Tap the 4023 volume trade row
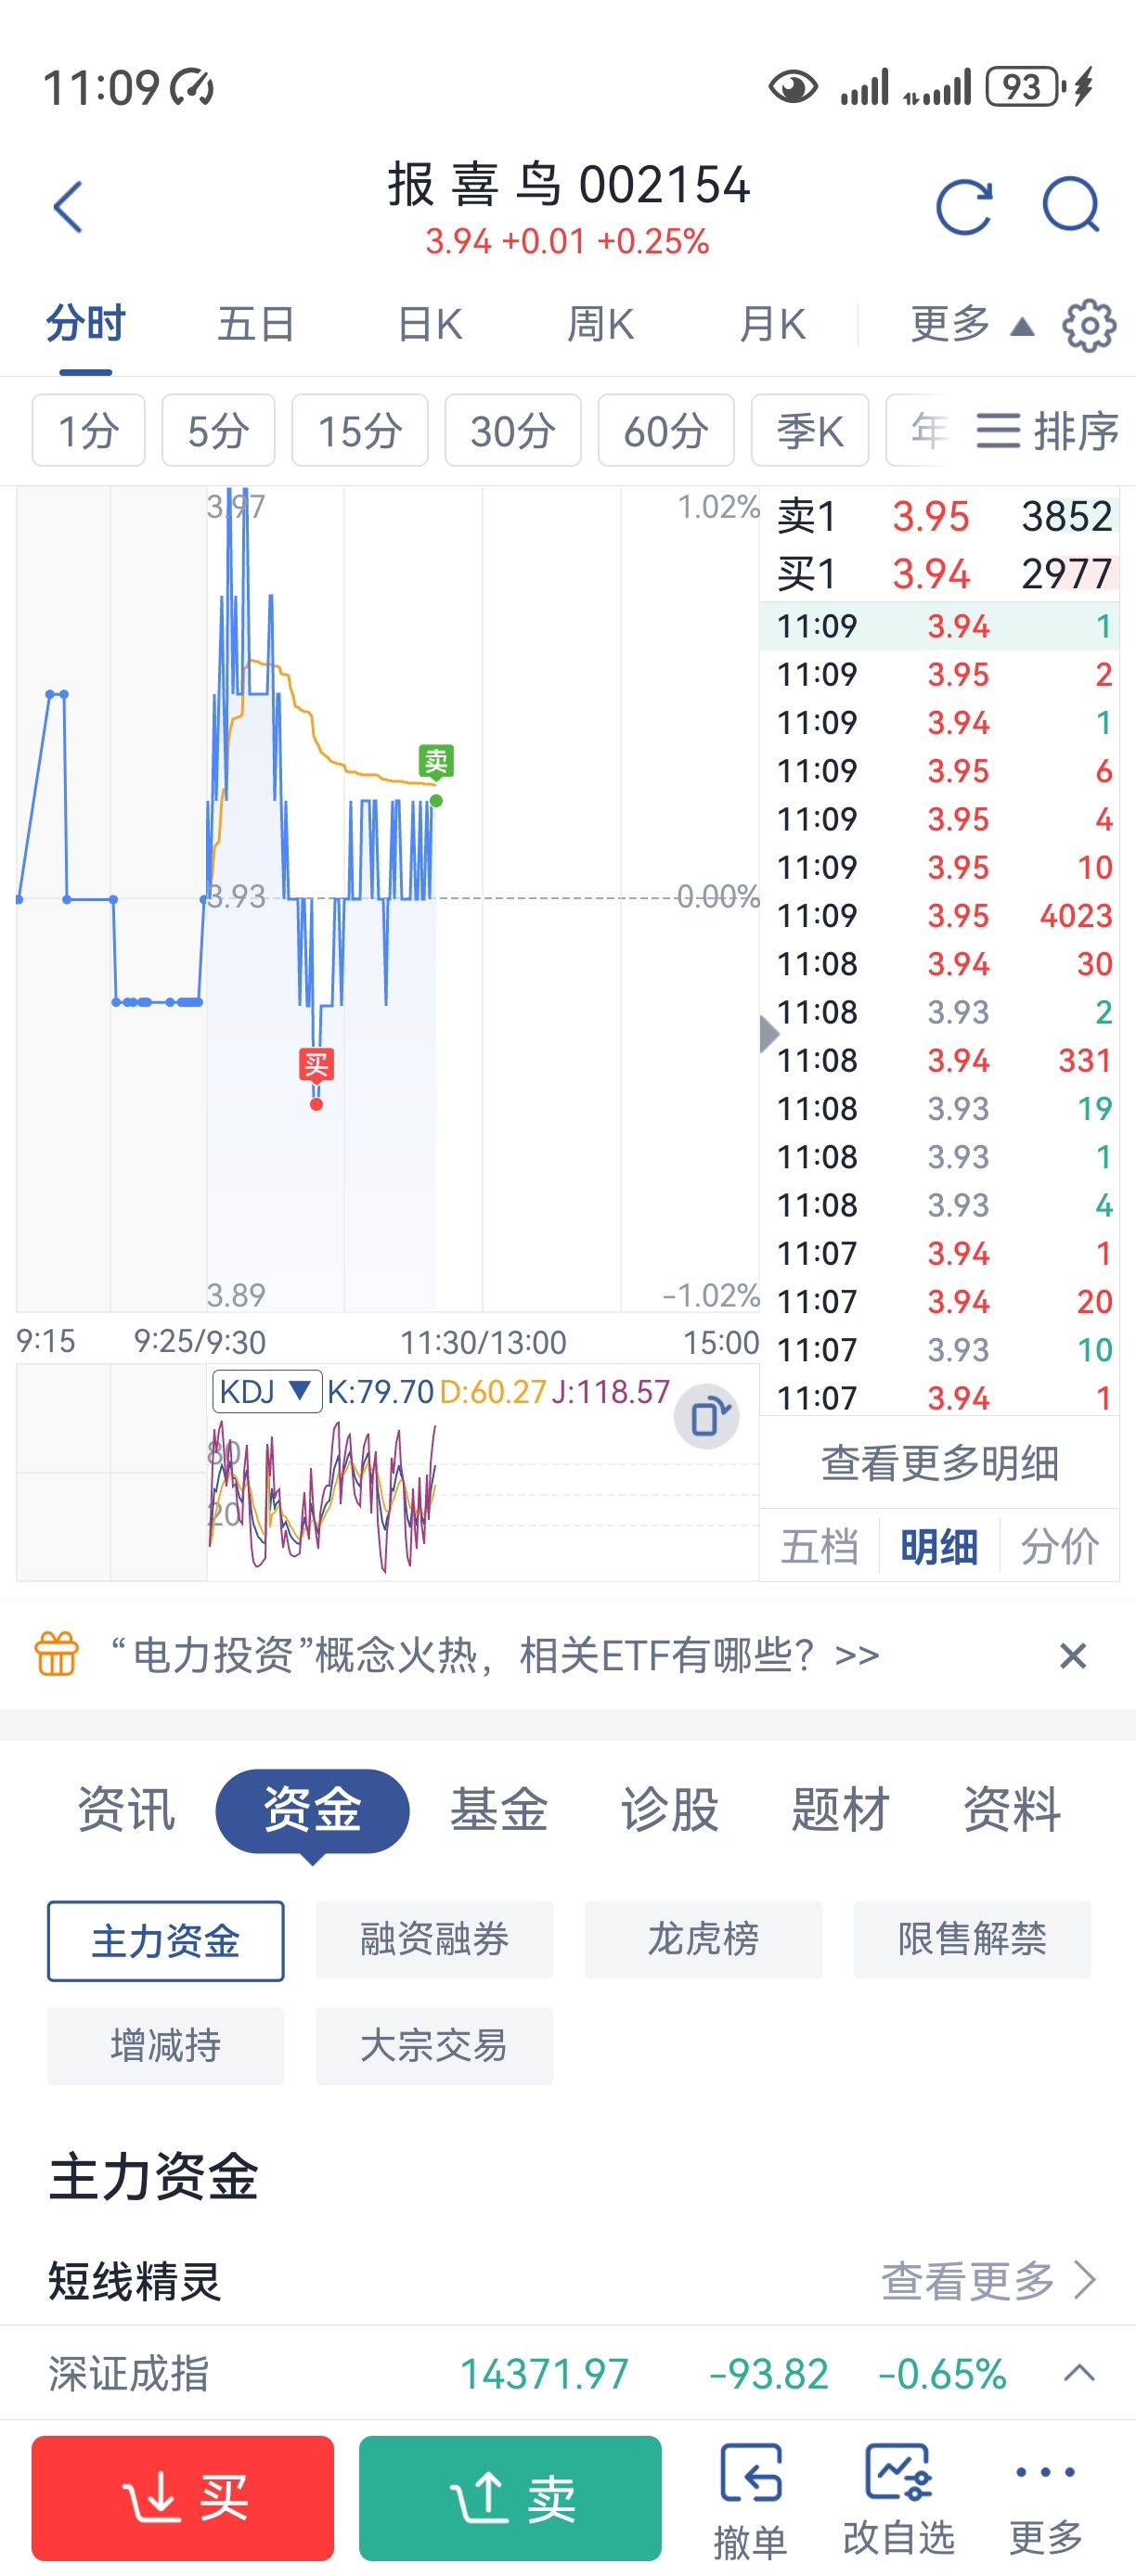Image resolution: width=1136 pixels, height=2576 pixels. [x=940, y=915]
